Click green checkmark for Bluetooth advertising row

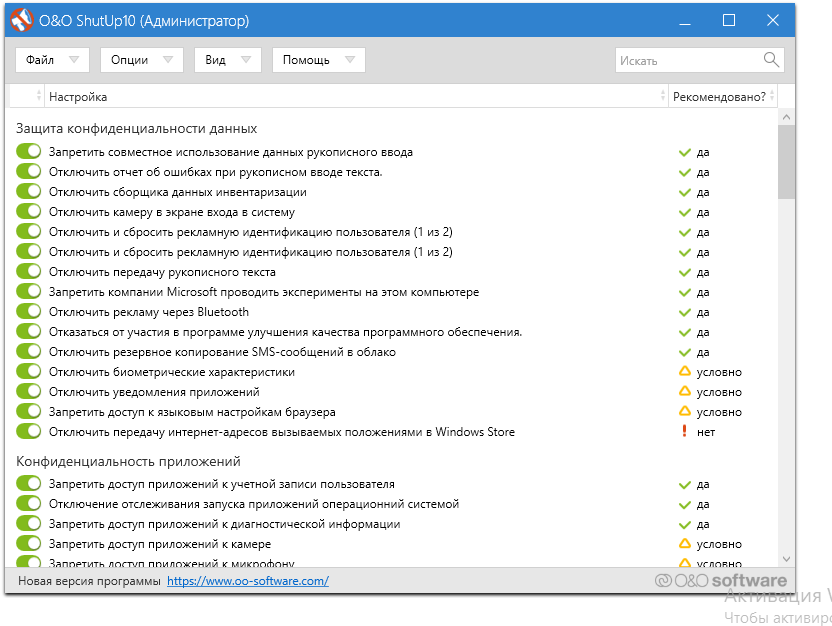(x=684, y=312)
